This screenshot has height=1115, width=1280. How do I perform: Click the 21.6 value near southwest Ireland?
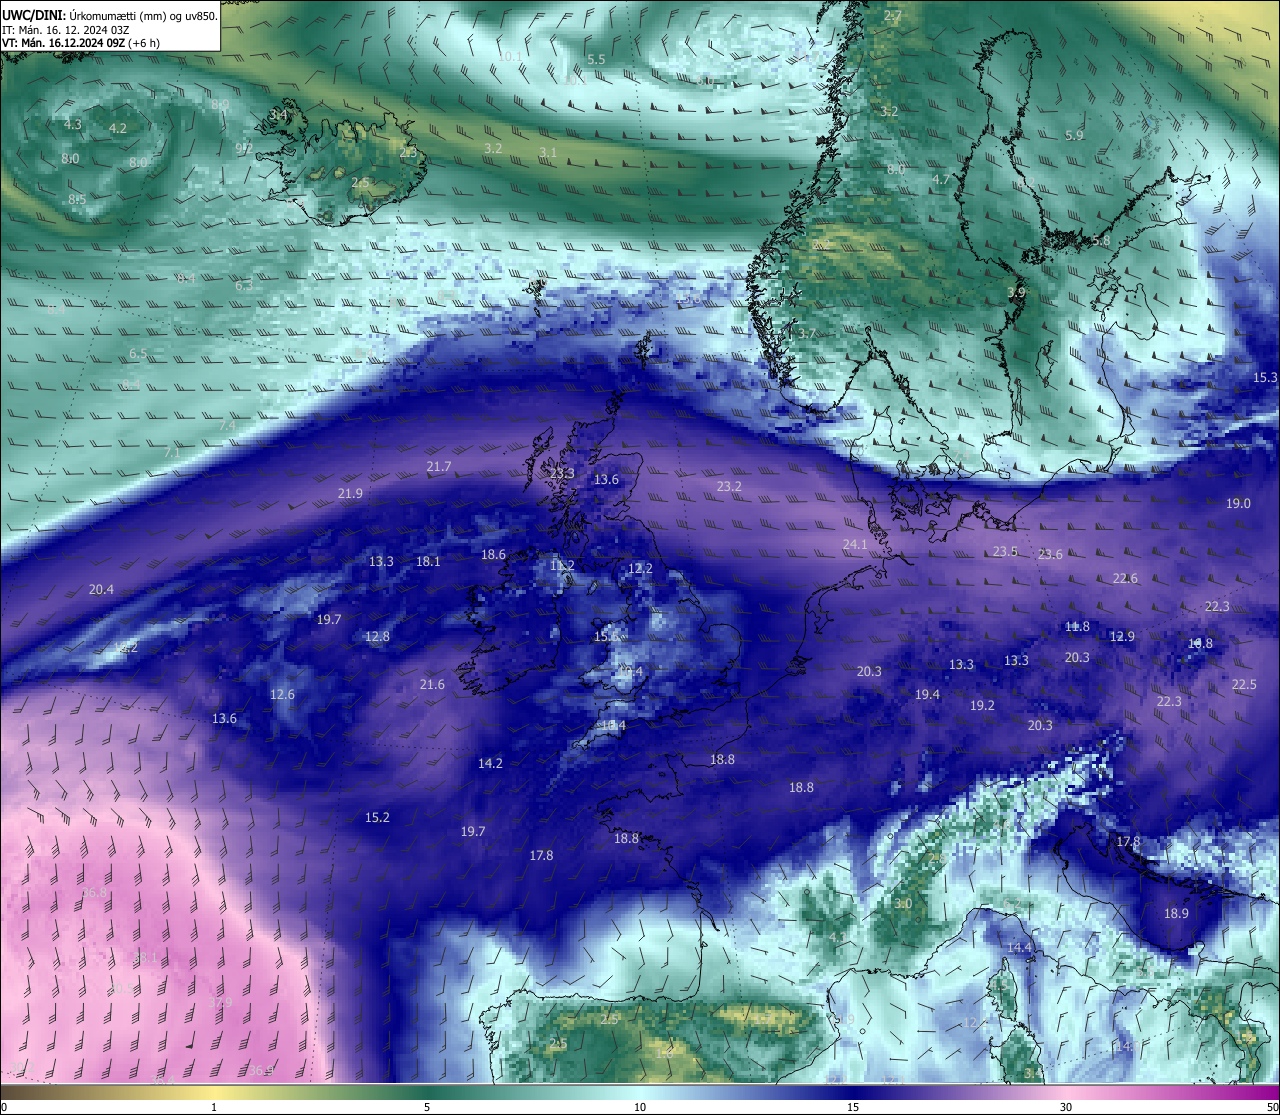pyautogui.click(x=432, y=685)
